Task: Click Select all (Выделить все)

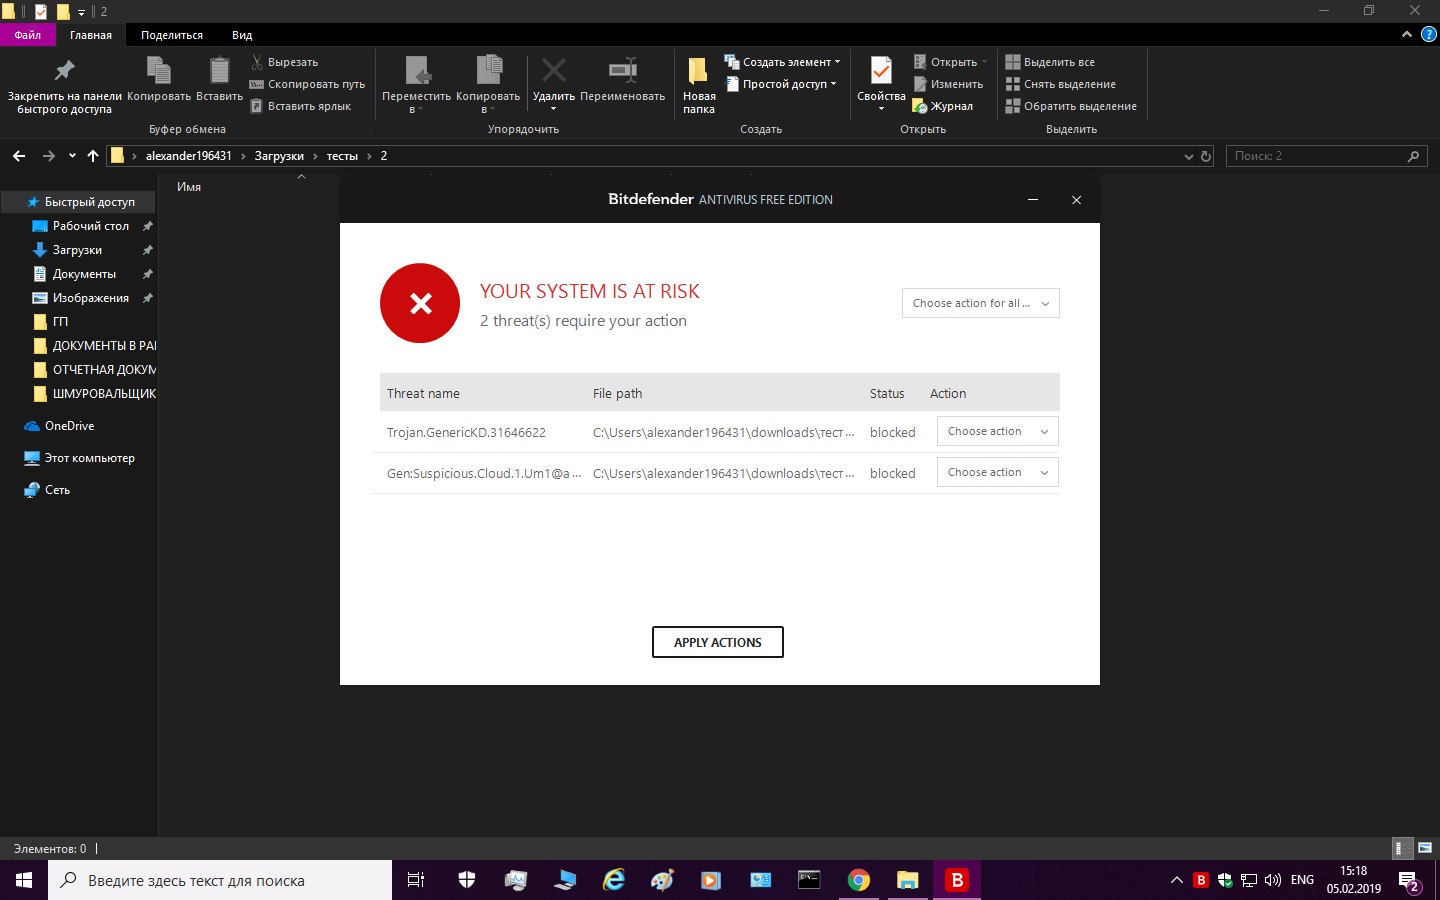Action: pos(1058,62)
